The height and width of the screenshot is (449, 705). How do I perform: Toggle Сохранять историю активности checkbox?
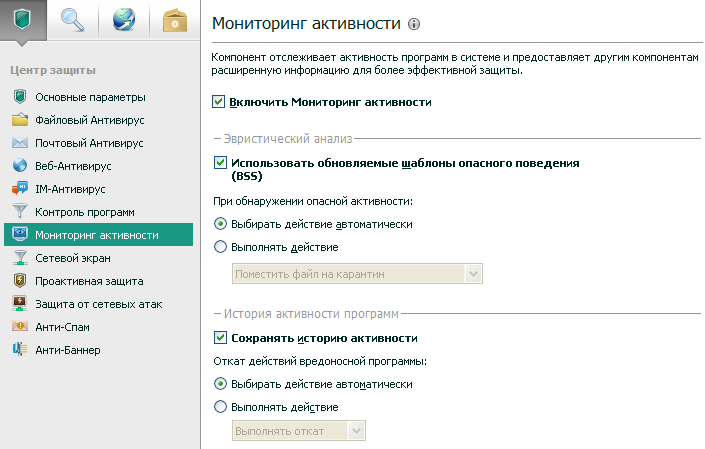(x=220, y=338)
